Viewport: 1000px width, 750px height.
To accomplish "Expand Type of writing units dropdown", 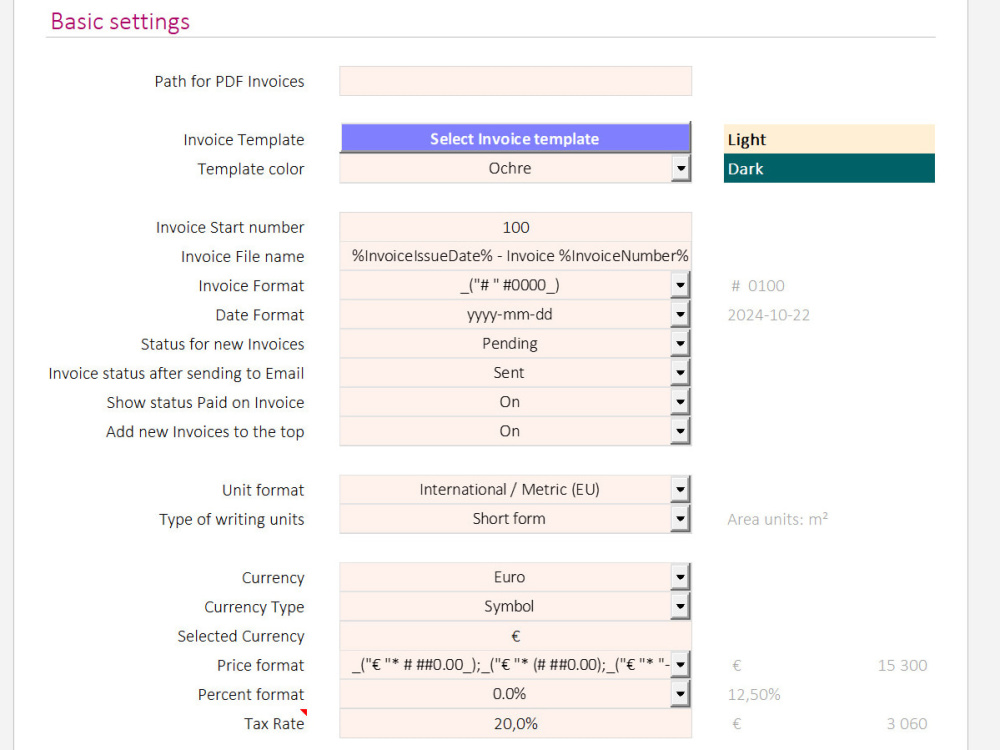I will [680, 519].
